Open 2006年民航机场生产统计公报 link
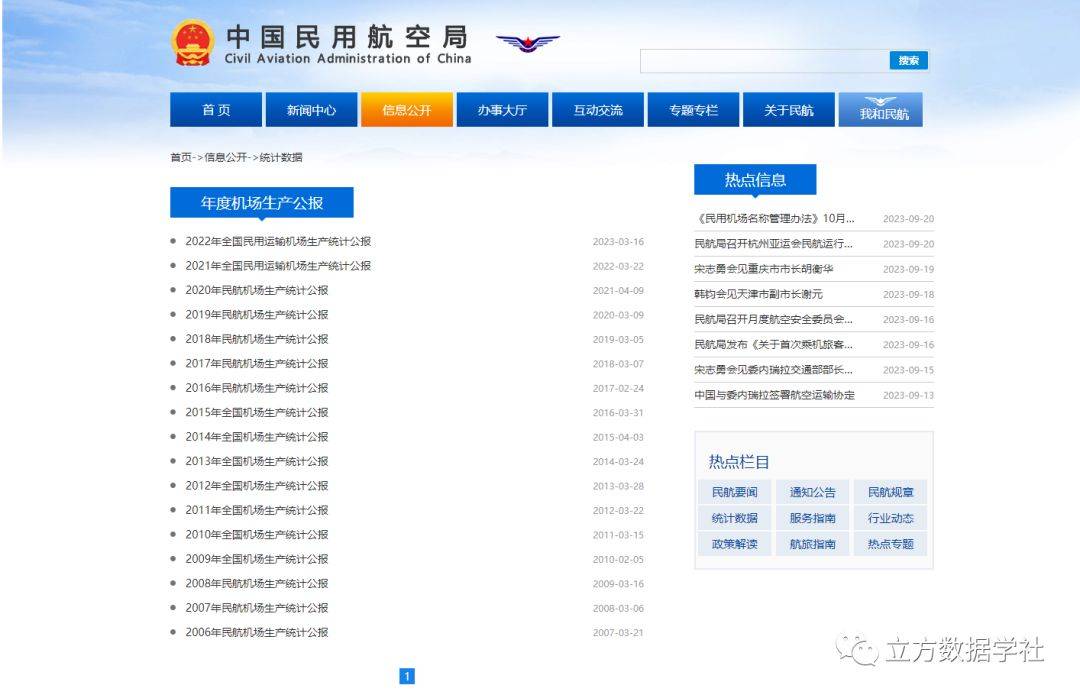The image size is (1080, 698). (257, 632)
